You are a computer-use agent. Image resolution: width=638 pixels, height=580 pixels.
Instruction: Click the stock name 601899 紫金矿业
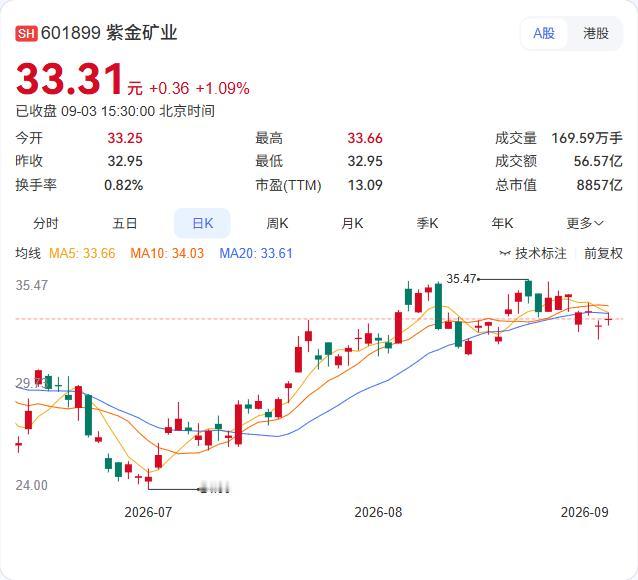[x=109, y=33]
